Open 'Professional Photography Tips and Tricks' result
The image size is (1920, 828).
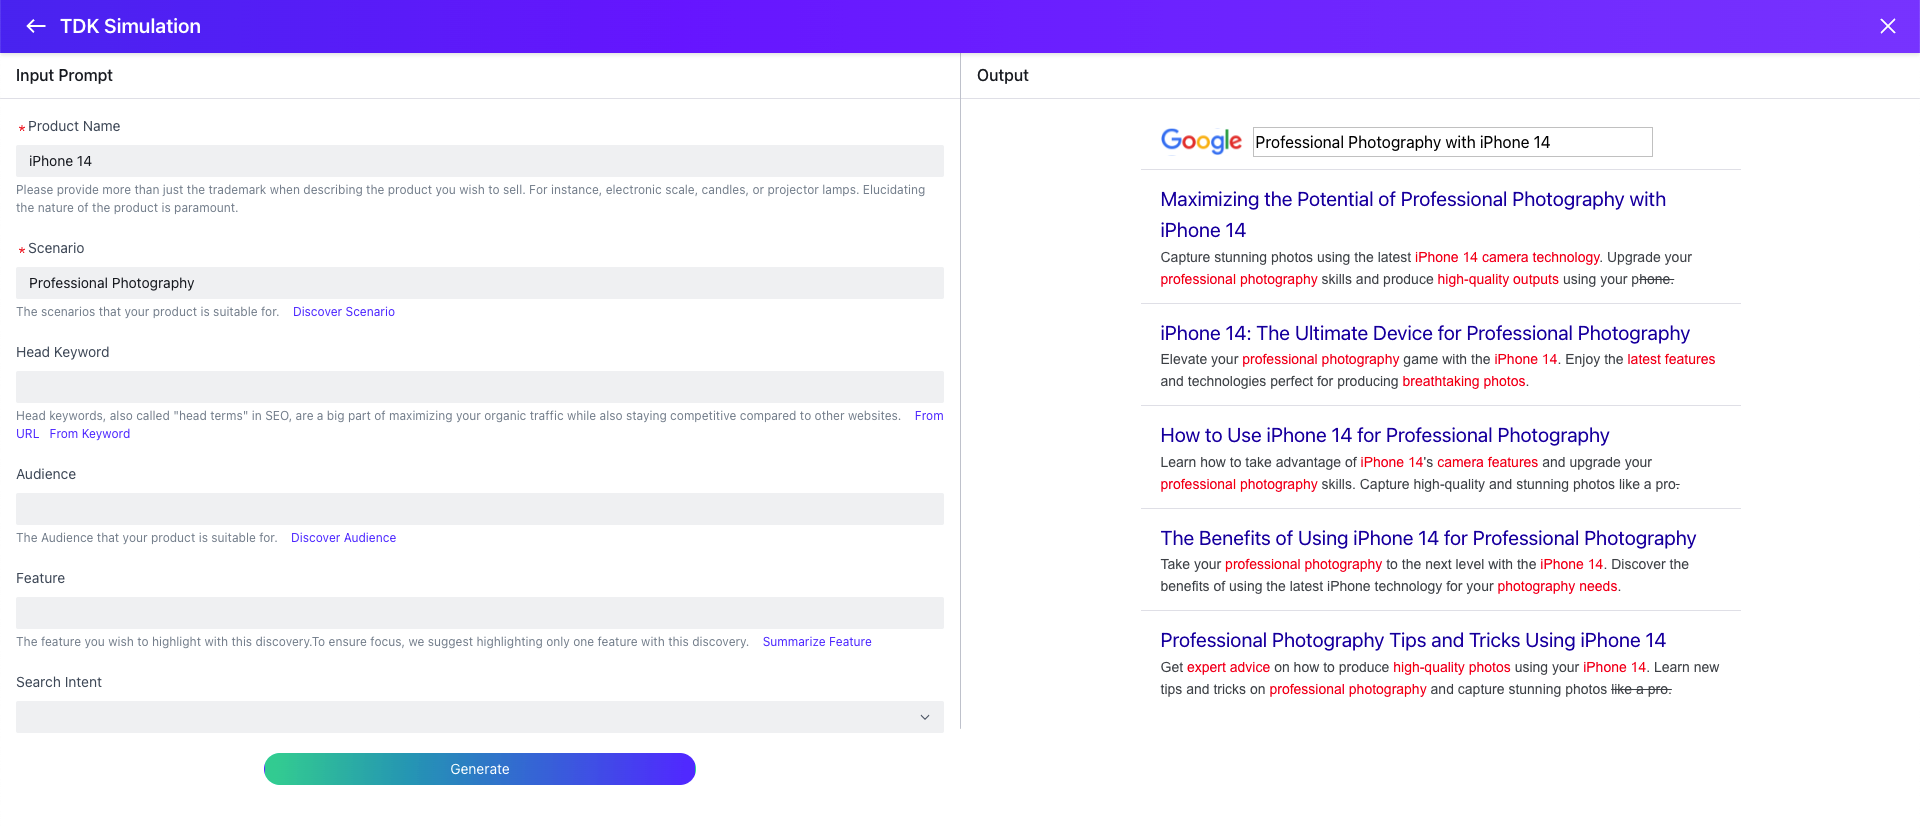point(1412,640)
